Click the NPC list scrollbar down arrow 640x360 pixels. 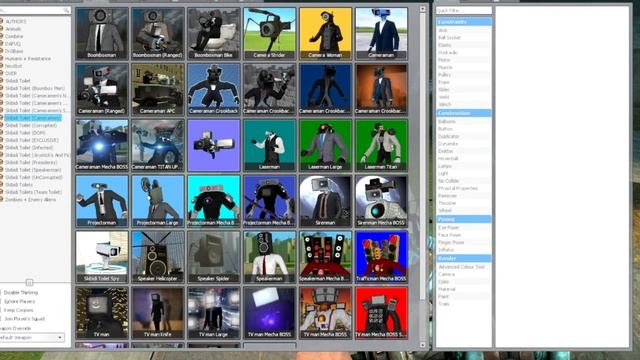423,345
